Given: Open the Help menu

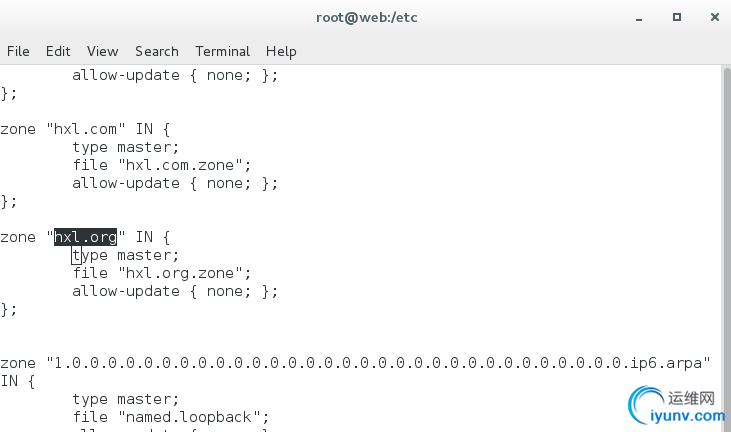Looking at the screenshot, I should pos(281,51).
